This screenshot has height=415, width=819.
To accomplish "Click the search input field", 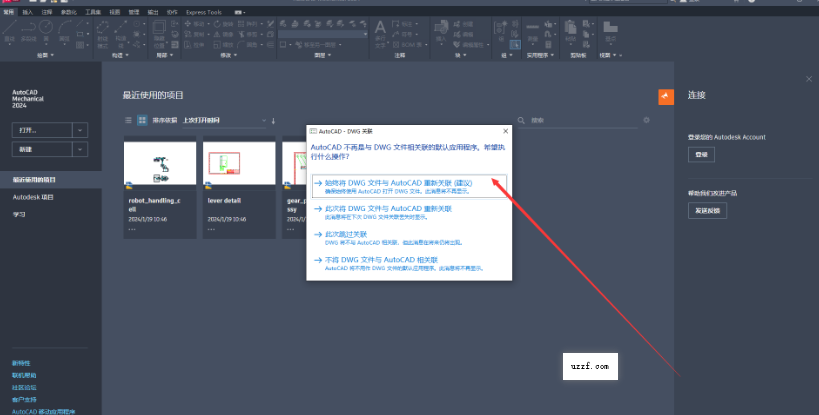I will pos(580,120).
